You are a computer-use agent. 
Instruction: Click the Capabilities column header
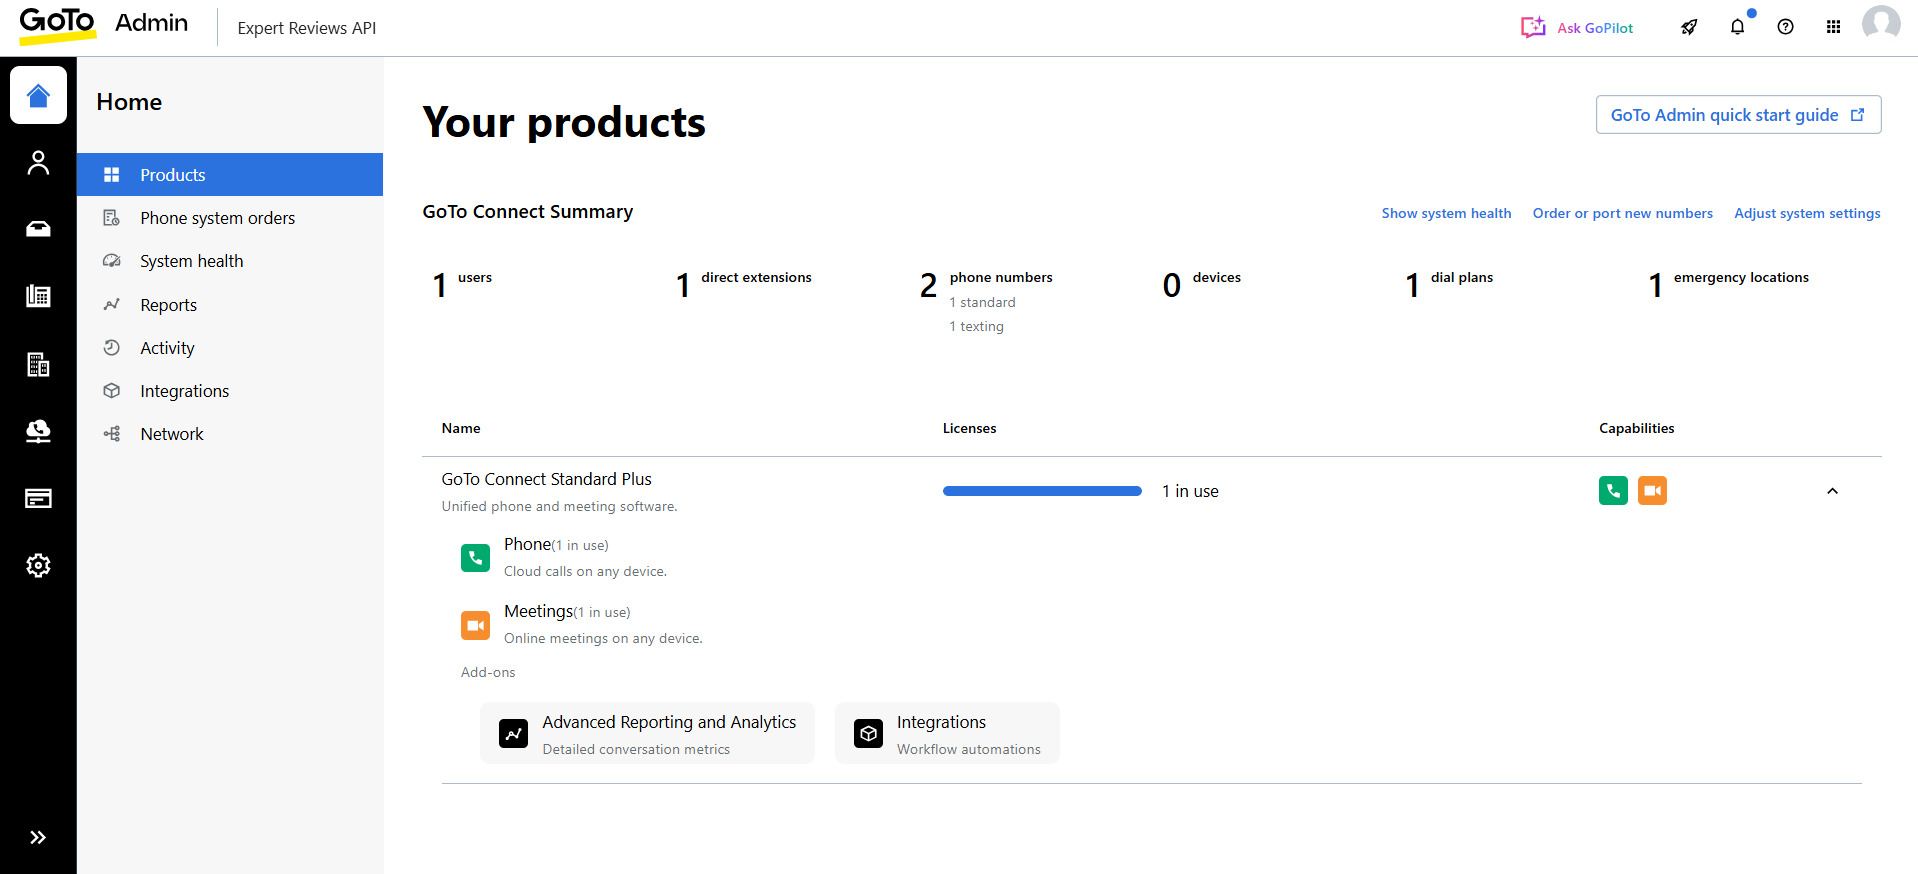tap(1636, 428)
